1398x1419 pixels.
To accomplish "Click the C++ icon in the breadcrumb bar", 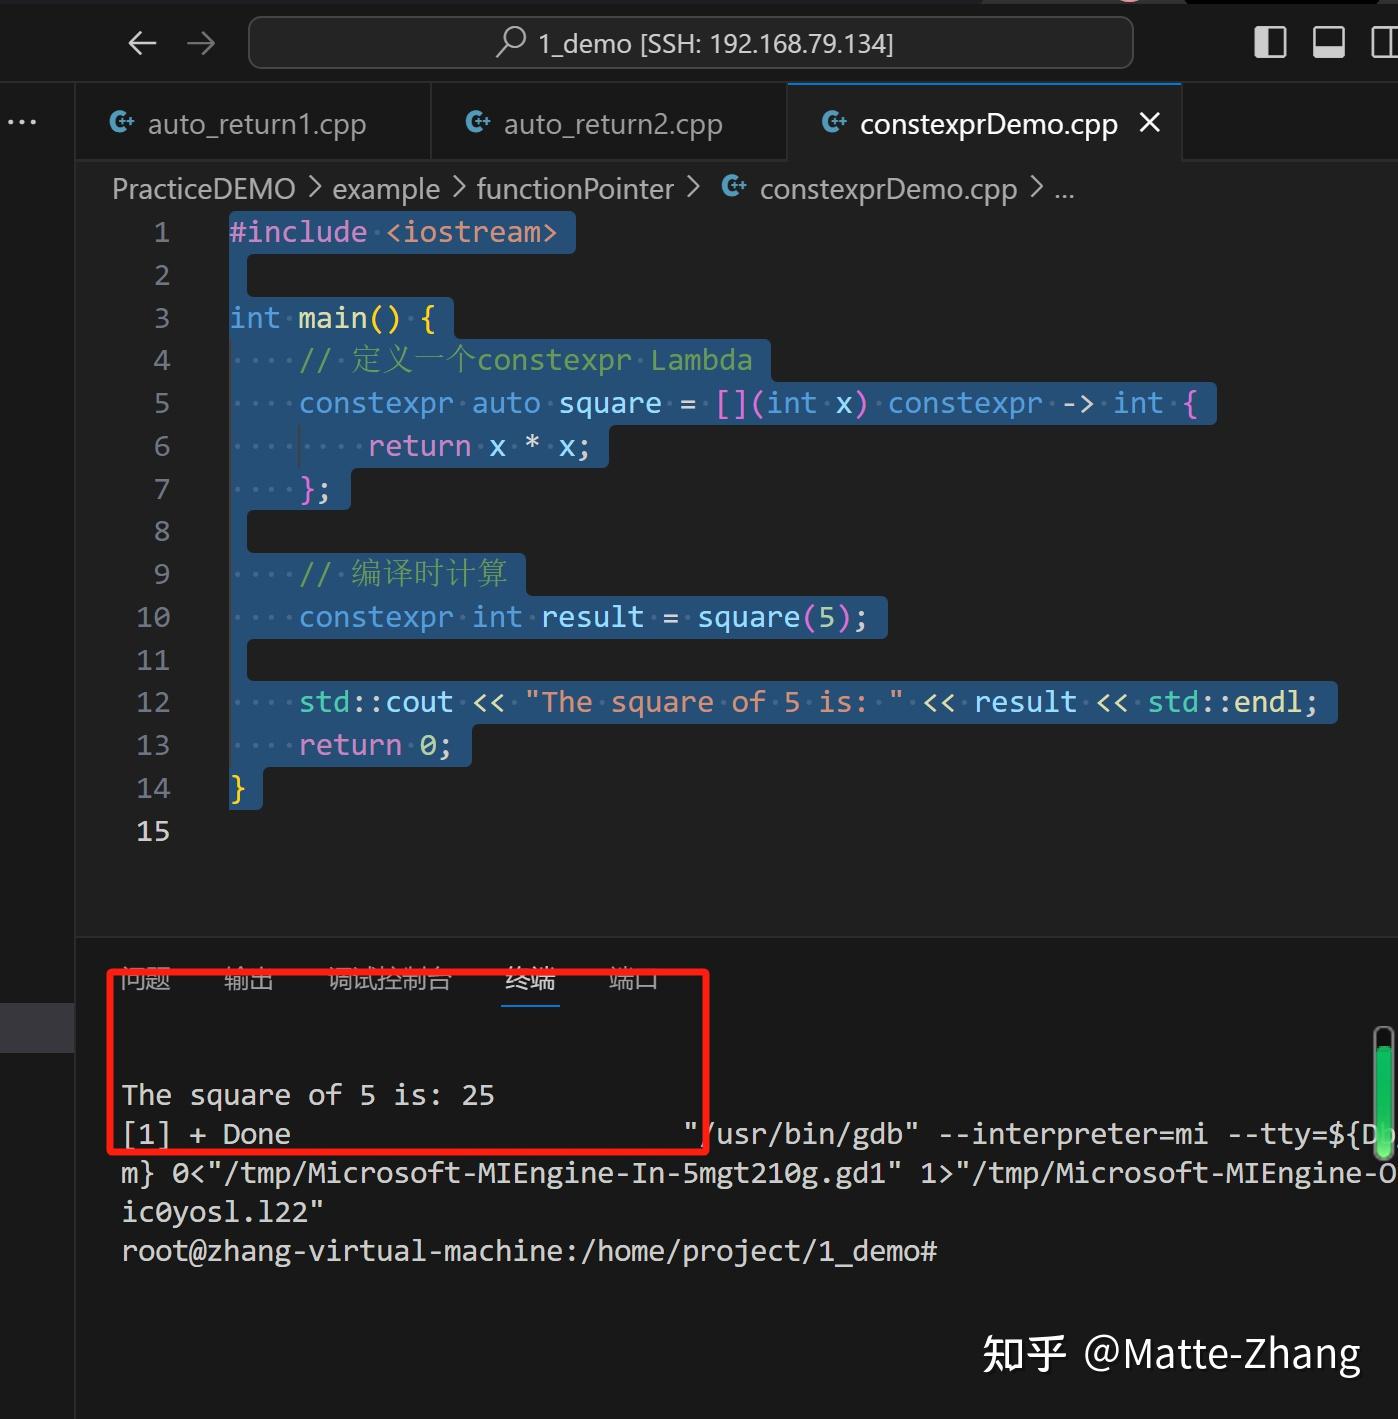I will (x=734, y=188).
